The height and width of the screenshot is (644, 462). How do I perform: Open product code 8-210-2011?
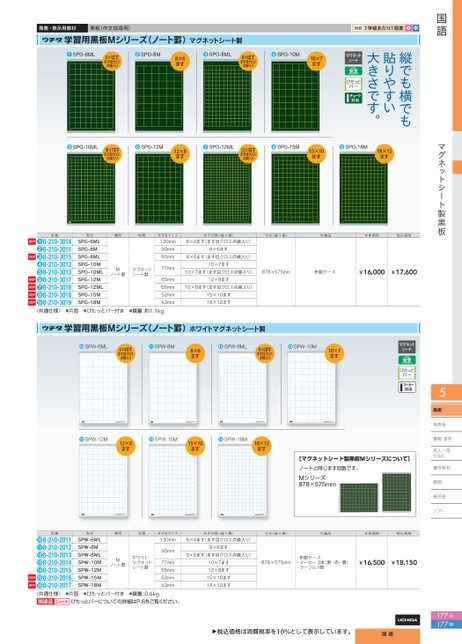pos(55,540)
